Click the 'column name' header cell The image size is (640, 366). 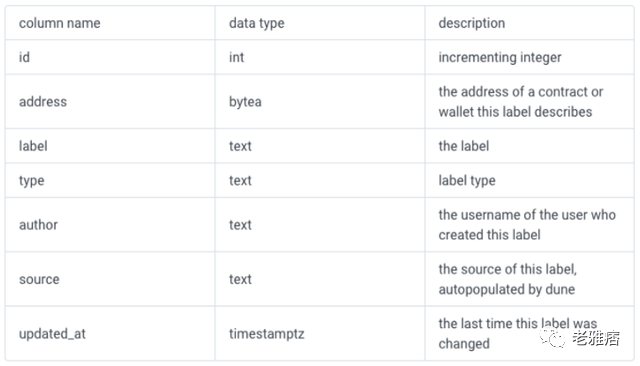coord(110,23)
